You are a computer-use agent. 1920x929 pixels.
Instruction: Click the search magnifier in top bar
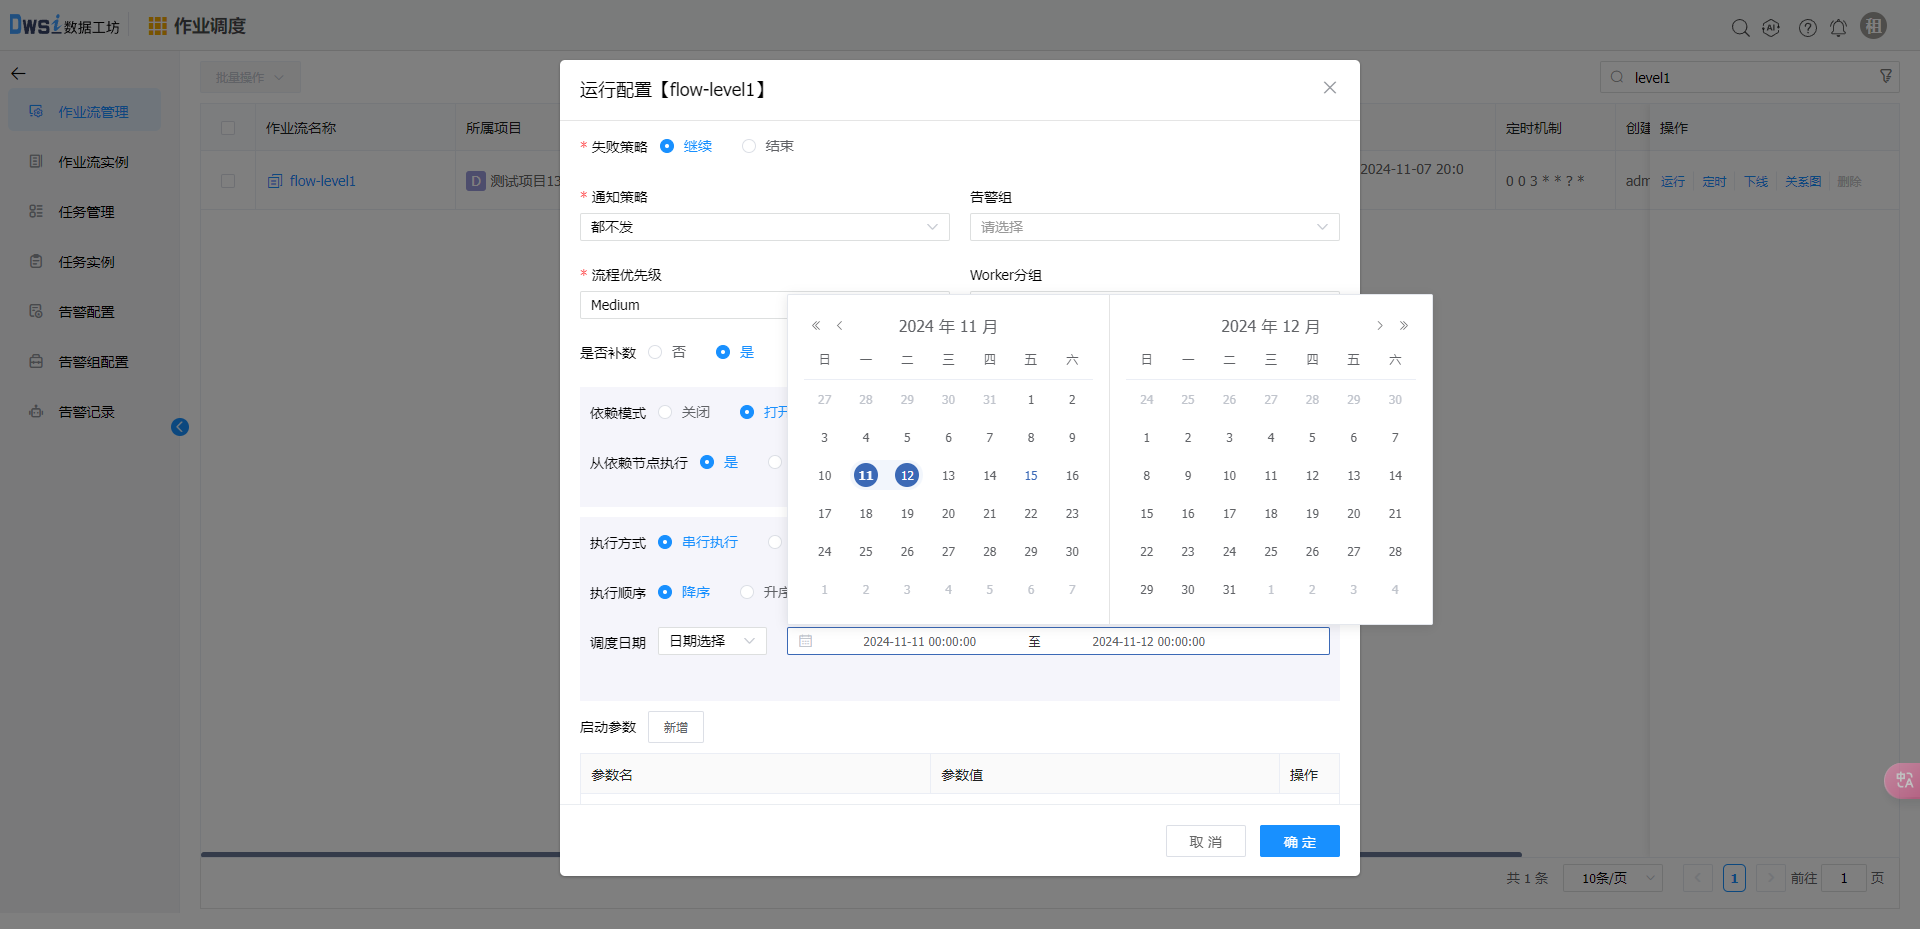coord(1740,28)
